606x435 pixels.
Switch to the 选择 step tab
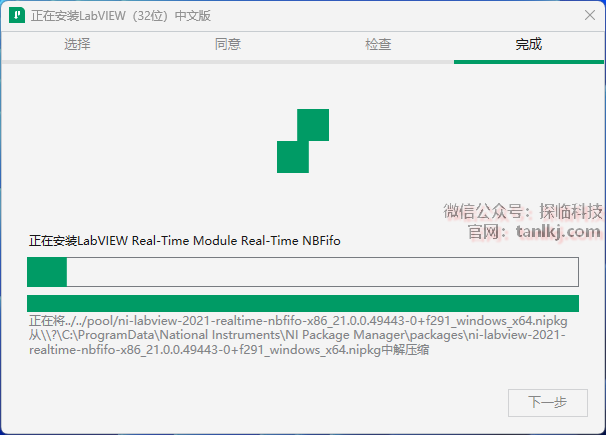tap(77, 44)
